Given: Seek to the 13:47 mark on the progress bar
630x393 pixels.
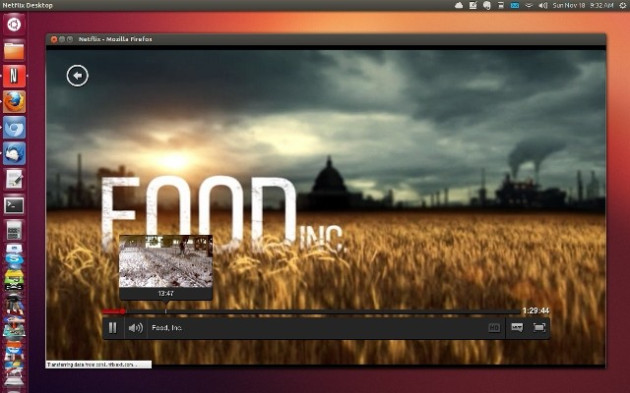Looking at the screenshot, I should [x=166, y=311].
